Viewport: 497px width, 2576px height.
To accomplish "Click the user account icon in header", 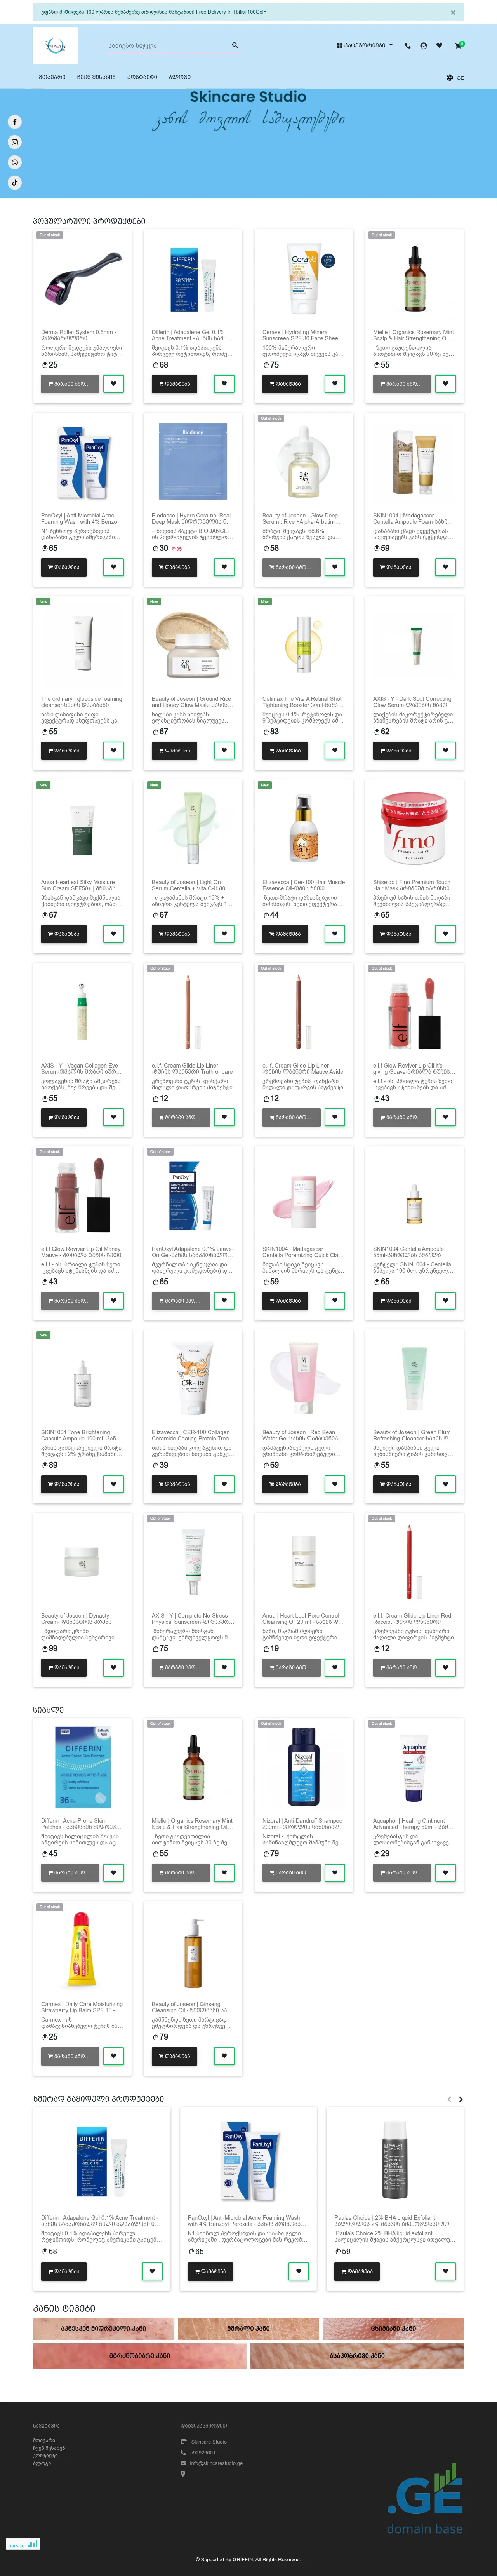I will pos(423,45).
